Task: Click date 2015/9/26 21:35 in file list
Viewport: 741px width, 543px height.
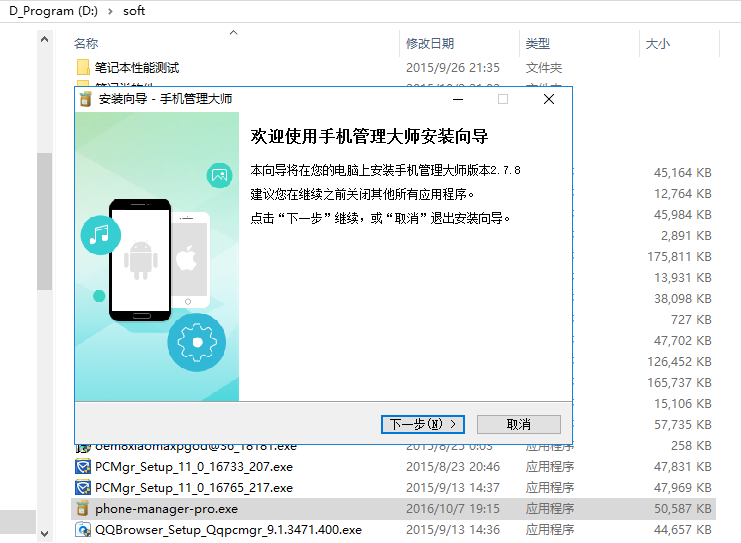Action: [453, 68]
